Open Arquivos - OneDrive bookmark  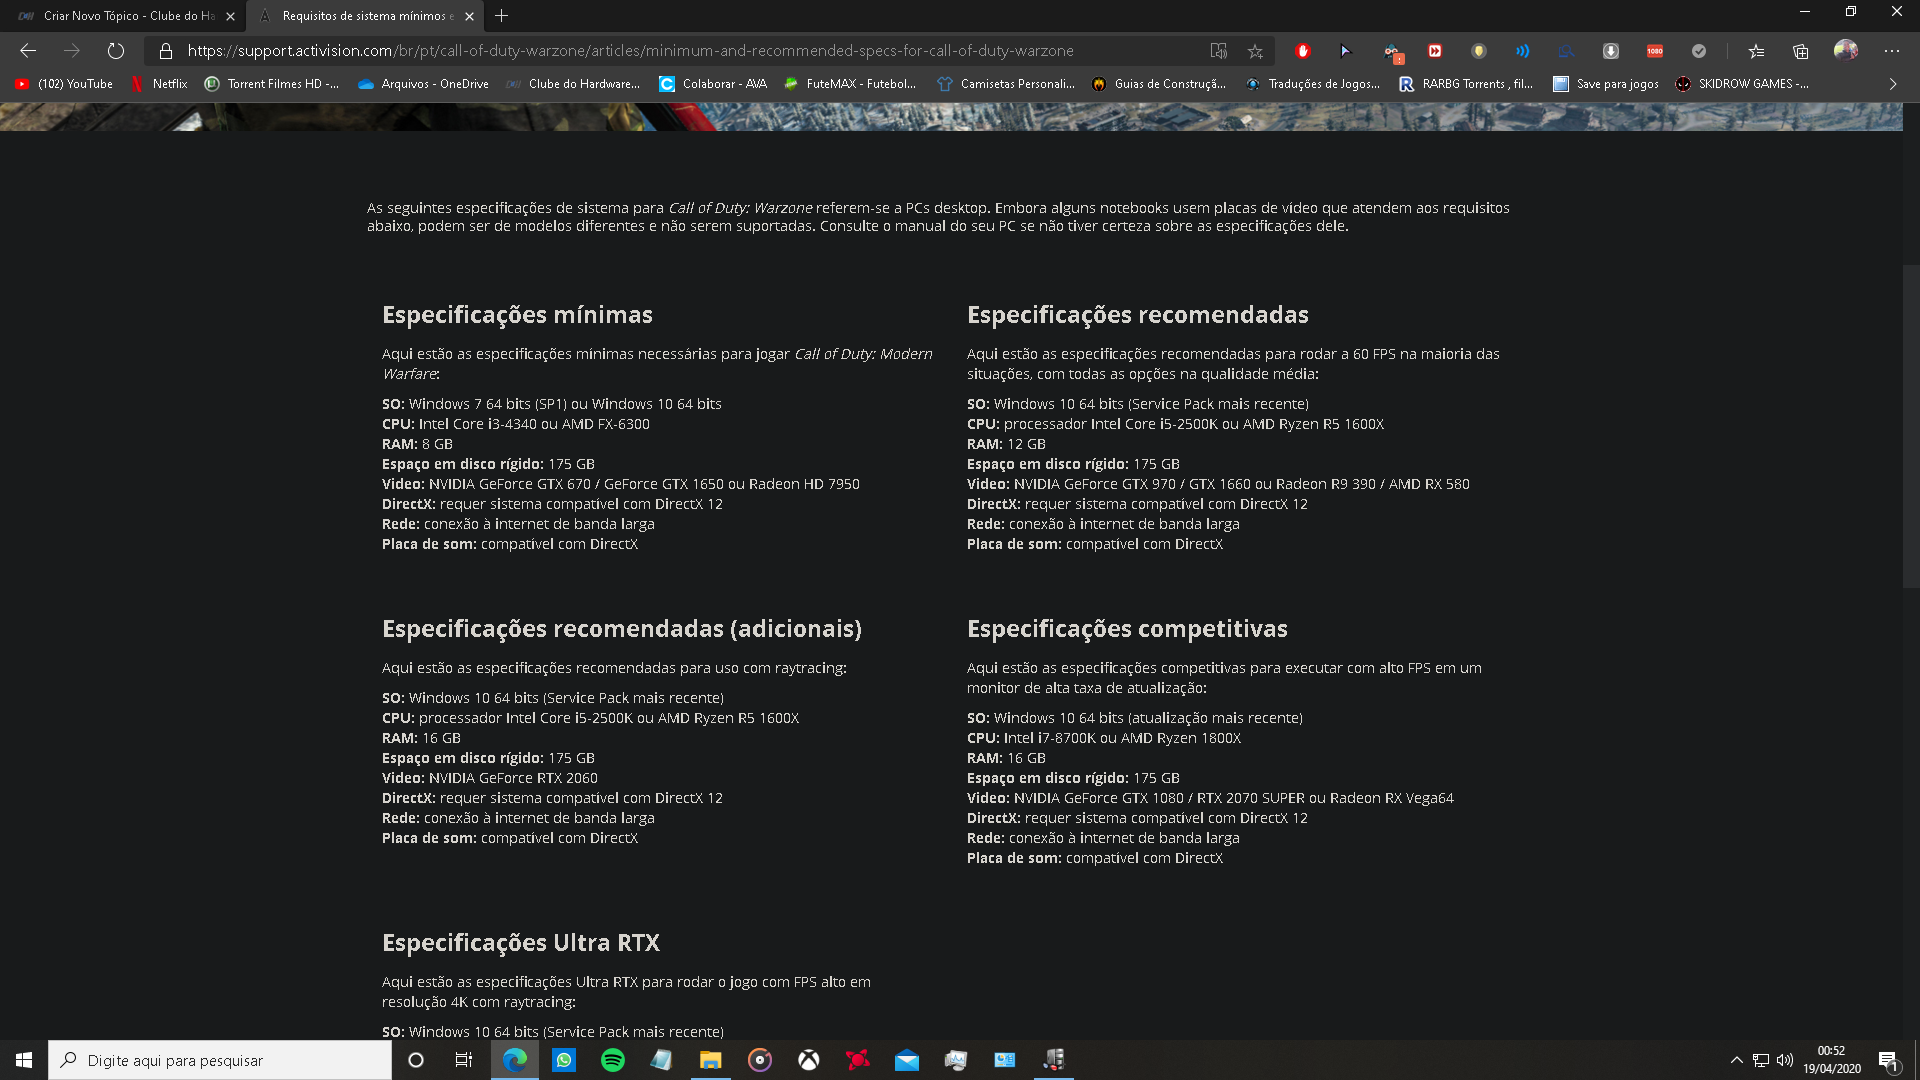tap(424, 84)
